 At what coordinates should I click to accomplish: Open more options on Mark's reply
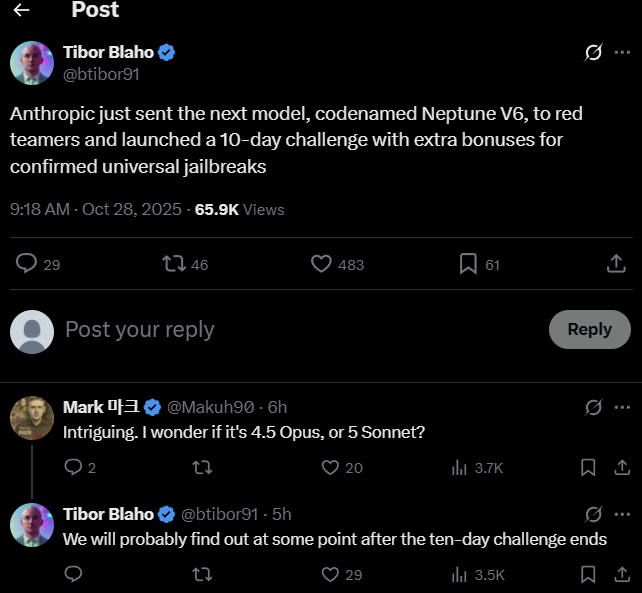(x=622, y=407)
